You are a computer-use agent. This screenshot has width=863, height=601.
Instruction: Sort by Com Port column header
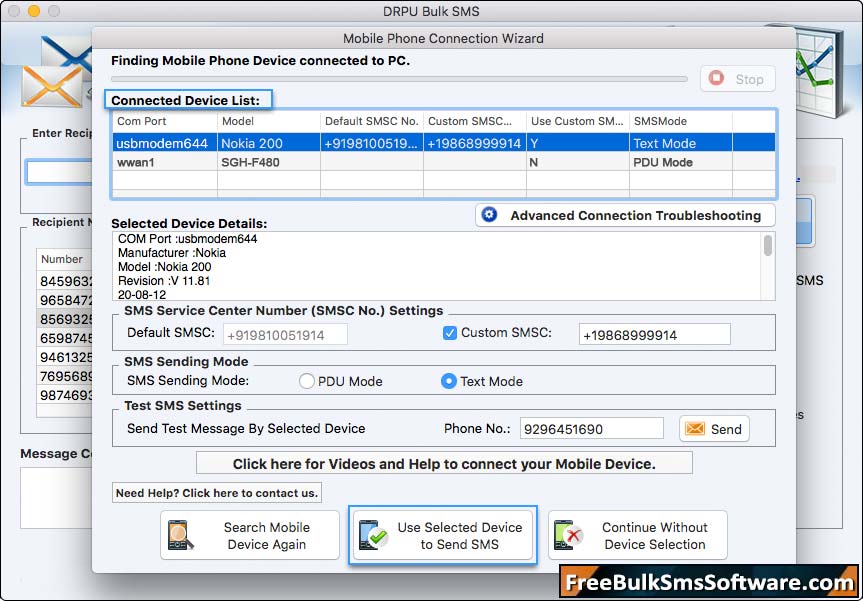pos(165,121)
